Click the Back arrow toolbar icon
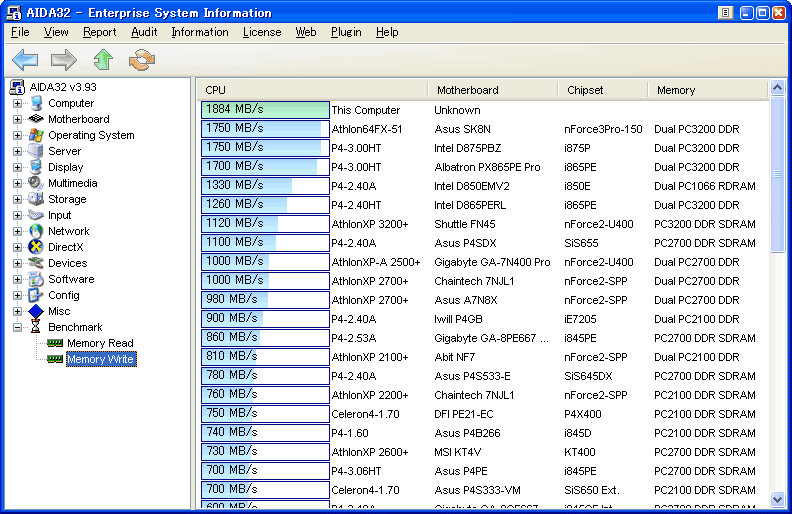This screenshot has width=792, height=514. [25, 60]
